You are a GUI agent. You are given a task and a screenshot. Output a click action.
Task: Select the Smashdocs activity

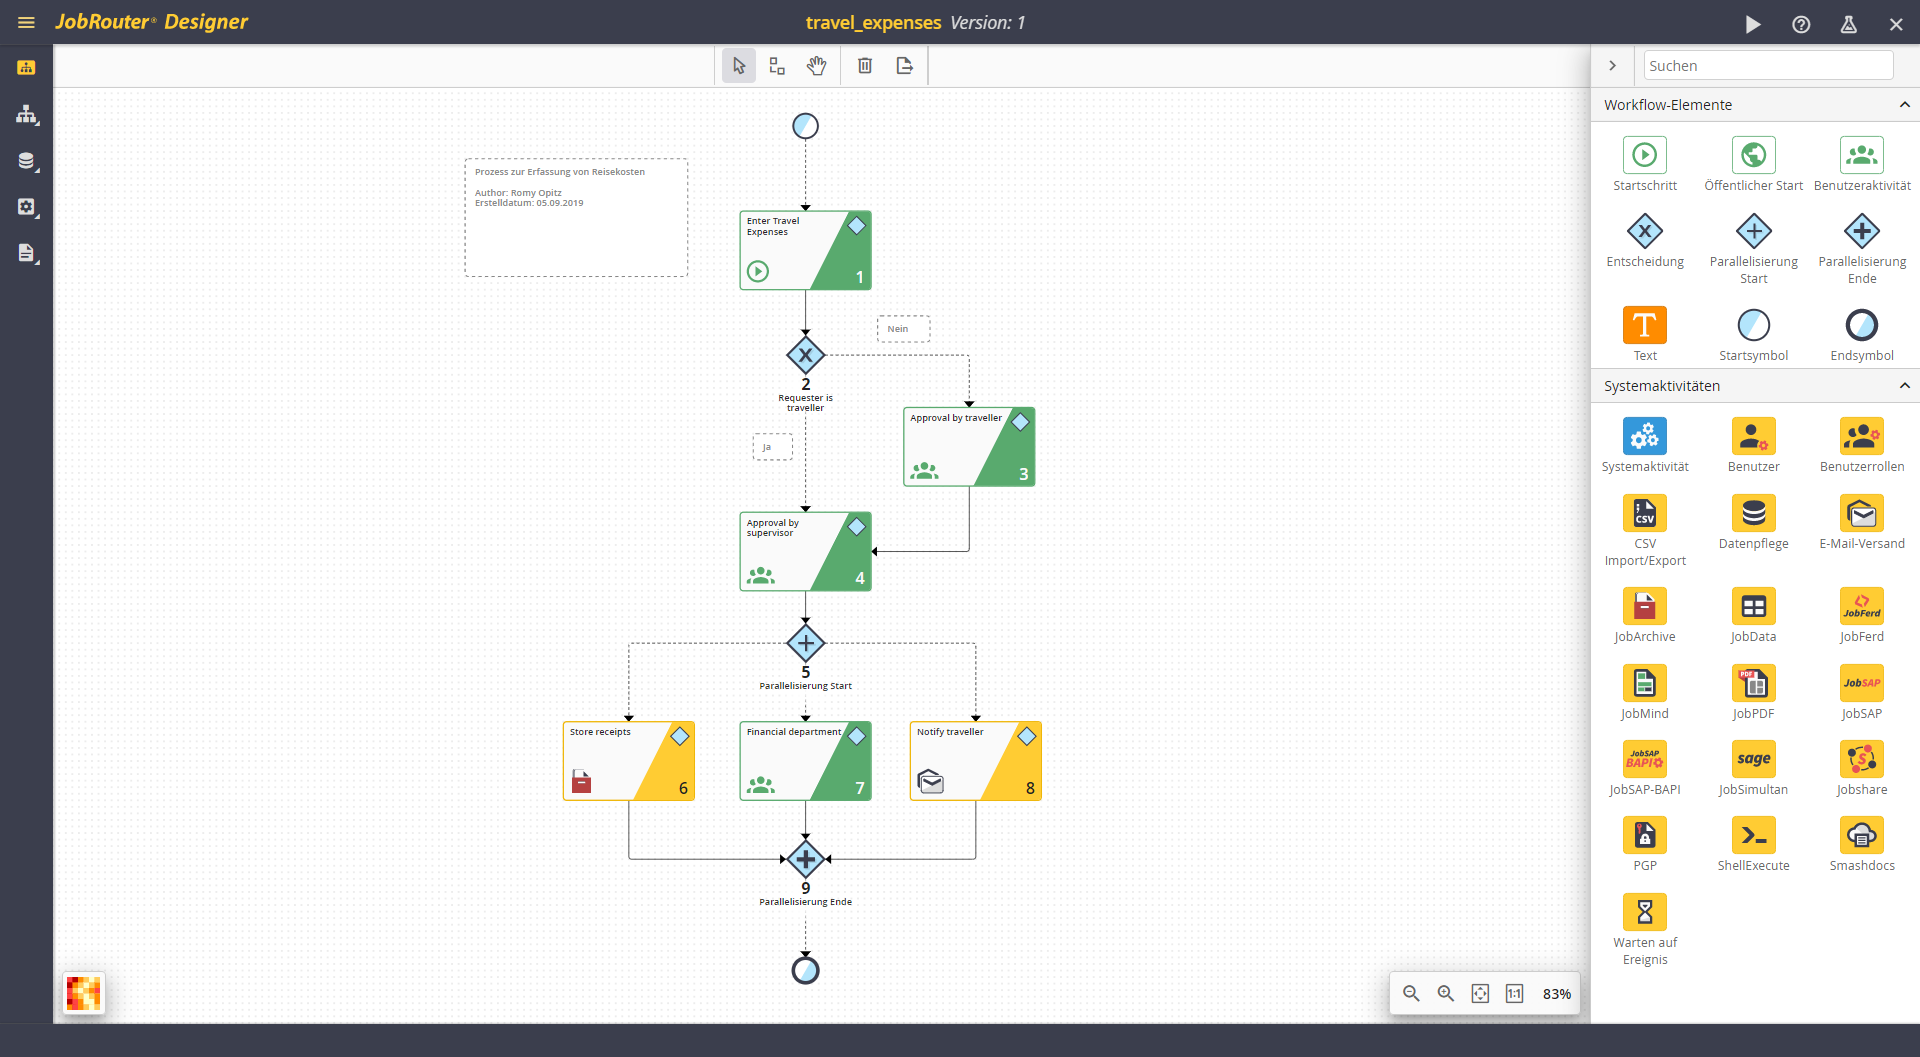click(1862, 844)
